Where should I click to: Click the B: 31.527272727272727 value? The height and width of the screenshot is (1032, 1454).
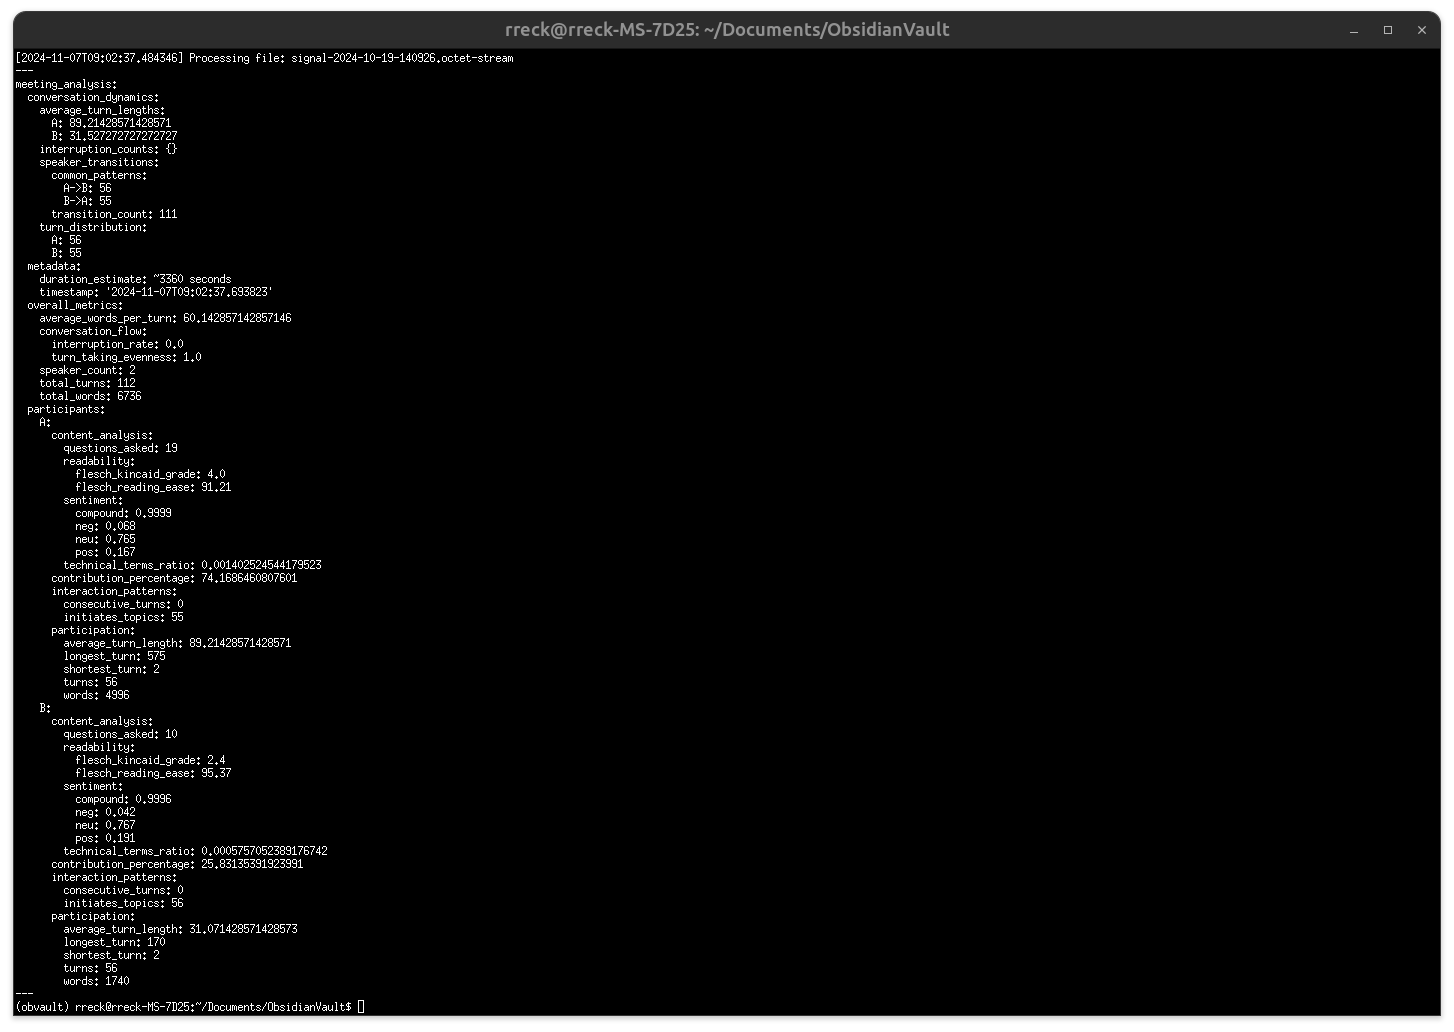(114, 136)
